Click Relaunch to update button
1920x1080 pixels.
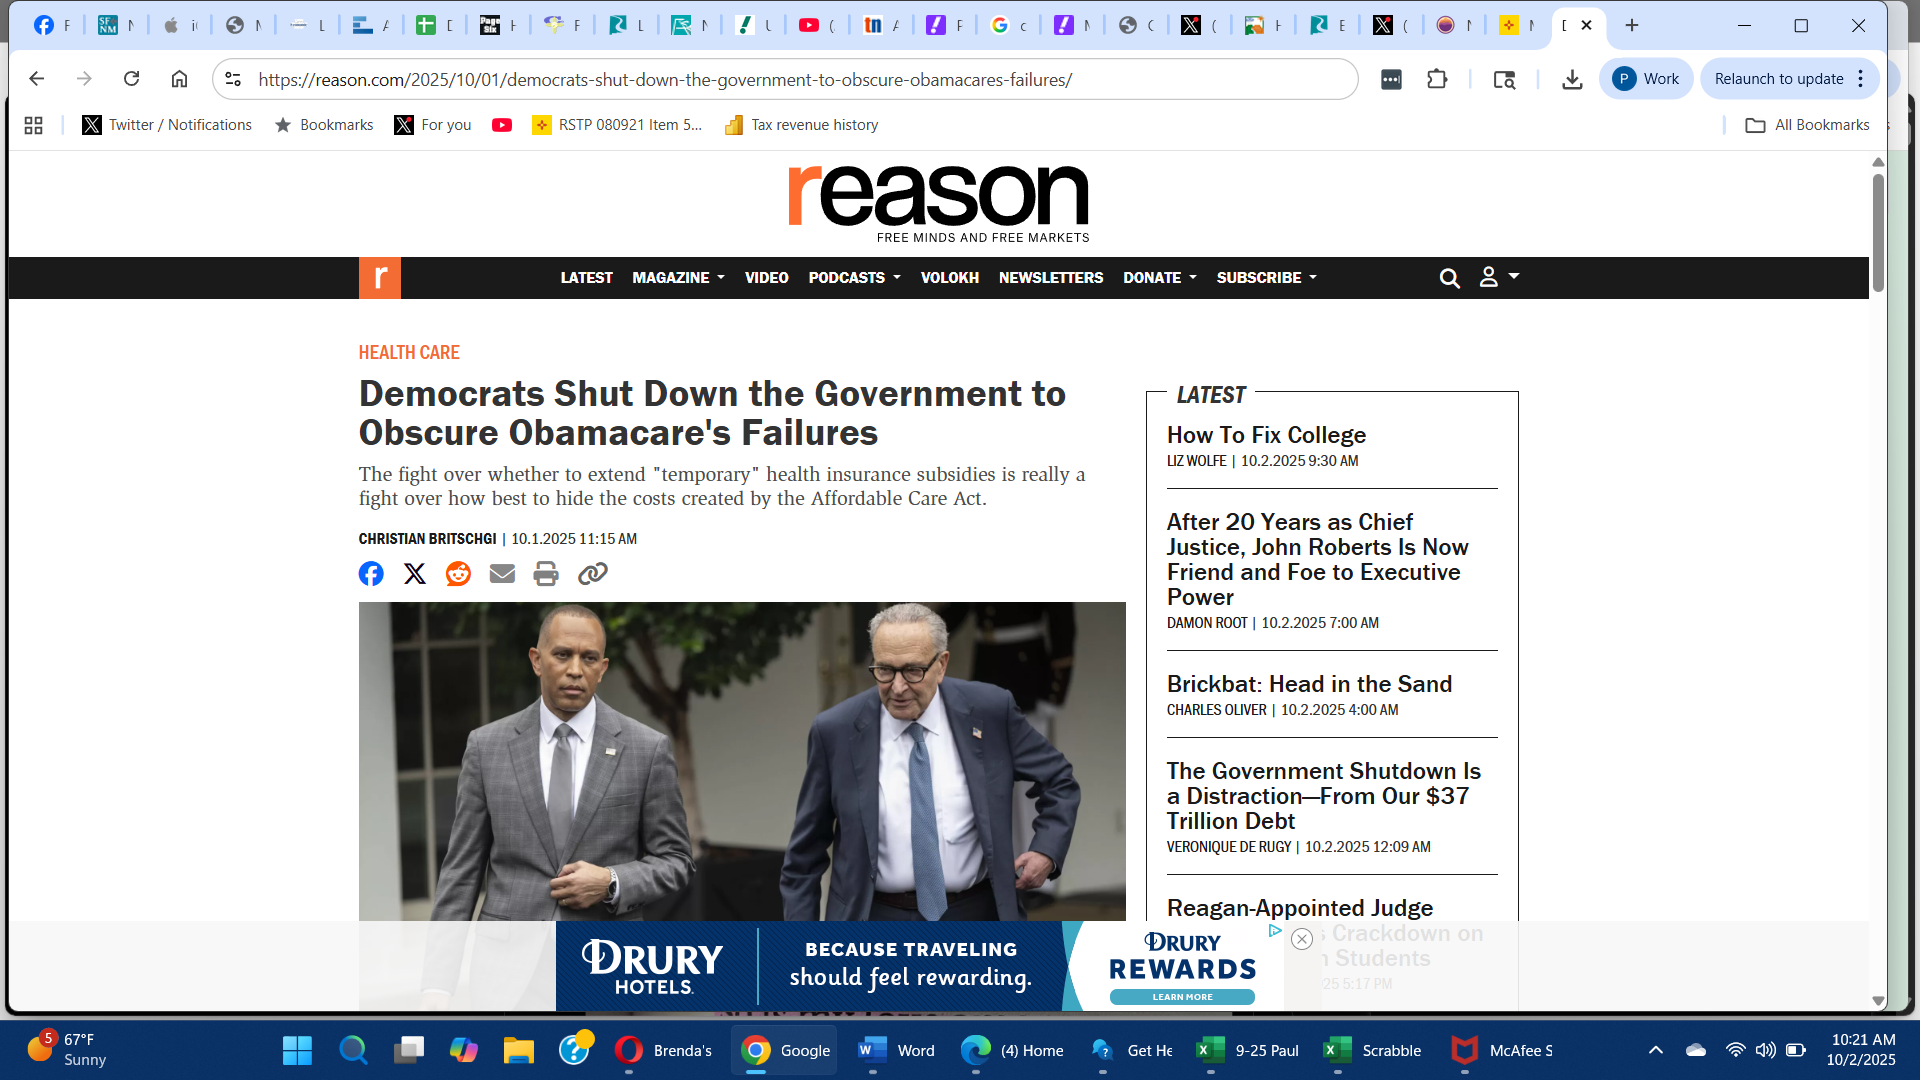(x=1778, y=79)
